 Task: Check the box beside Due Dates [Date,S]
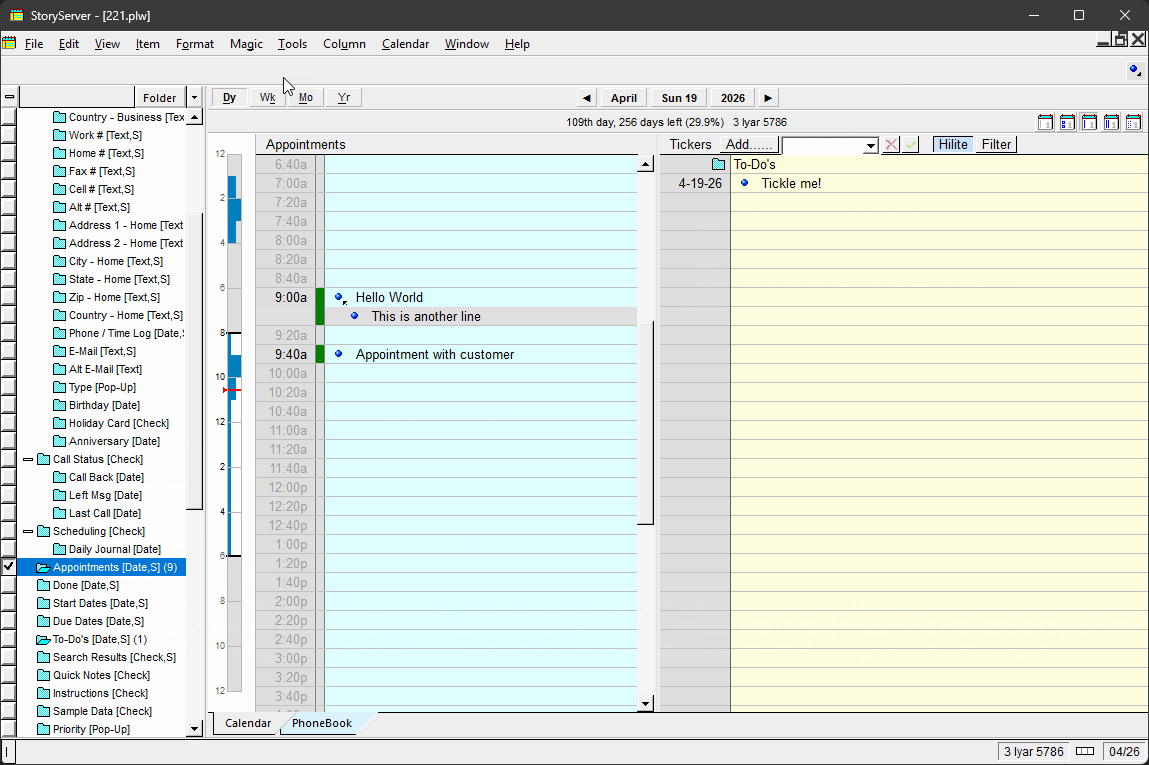click(9, 621)
